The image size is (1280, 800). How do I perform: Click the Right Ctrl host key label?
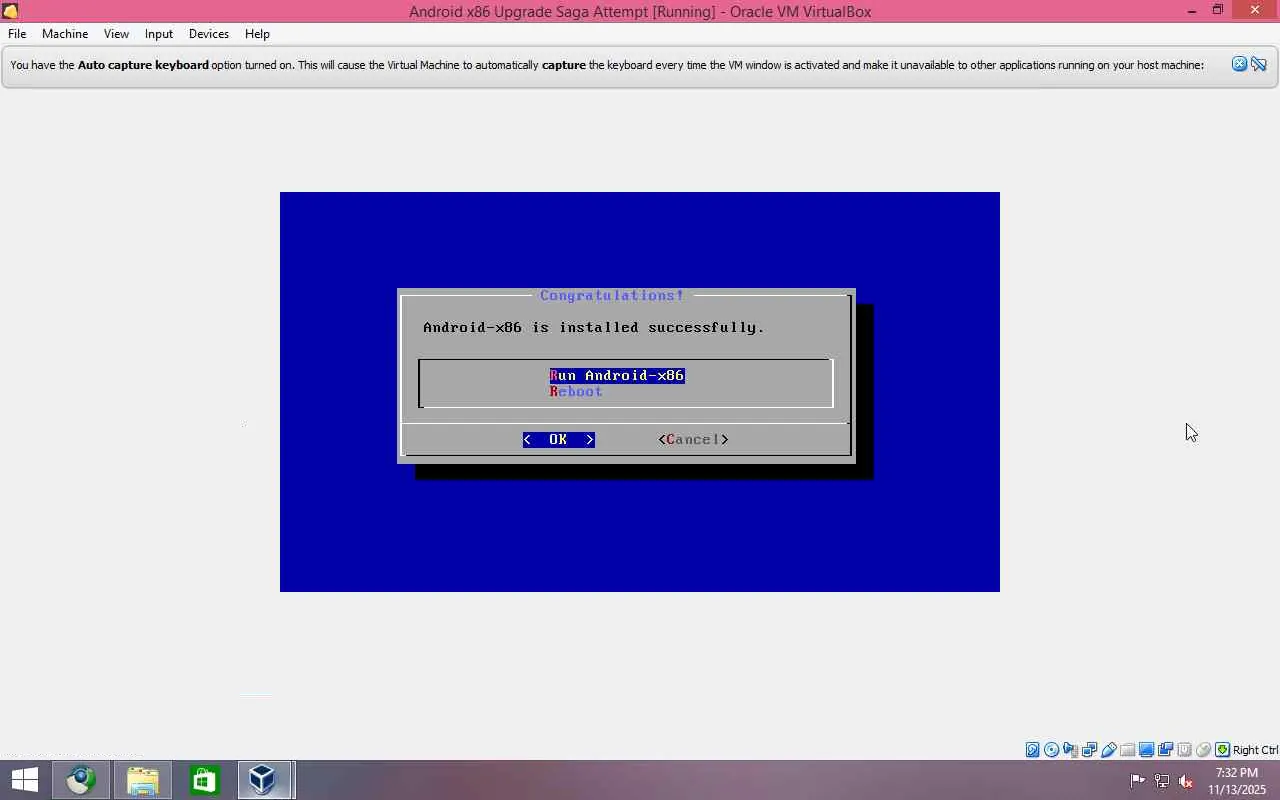(1255, 750)
